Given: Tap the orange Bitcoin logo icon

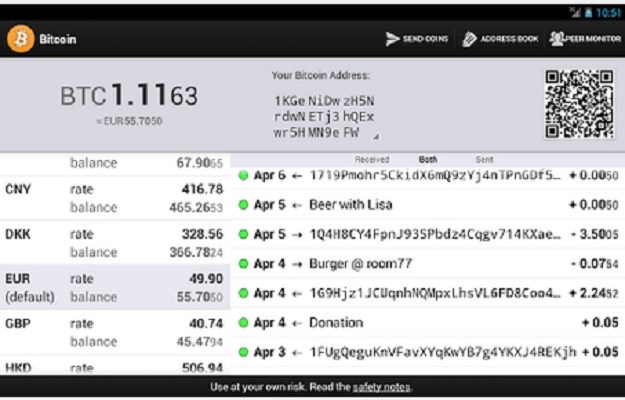Looking at the screenshot, I should coord(21,39).
